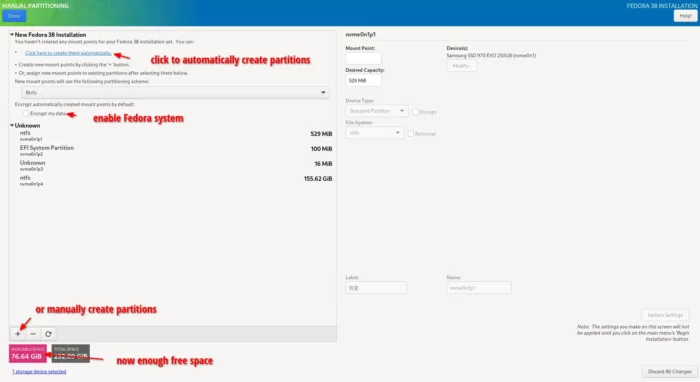Click the Desired Capacity field showing 529 MiB
Screen dimensions: 700x382
tap(363, 80)
